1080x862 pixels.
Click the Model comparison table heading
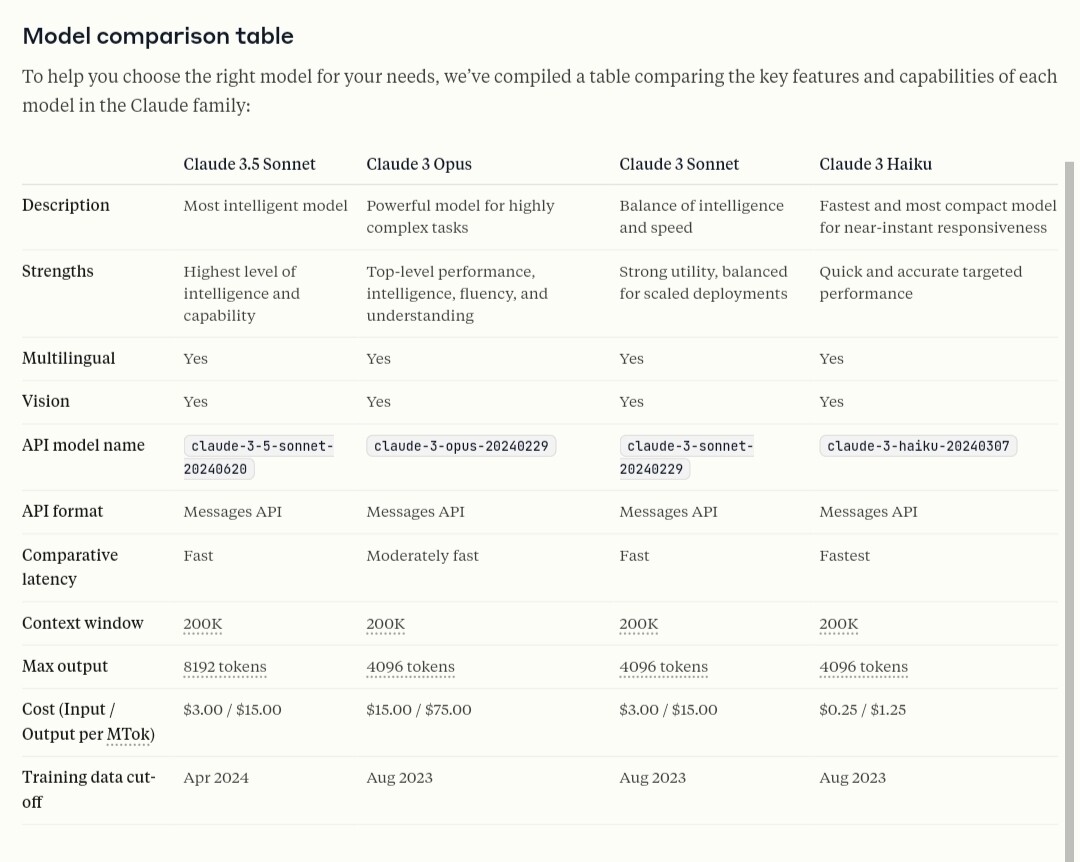tap(158, 36)
